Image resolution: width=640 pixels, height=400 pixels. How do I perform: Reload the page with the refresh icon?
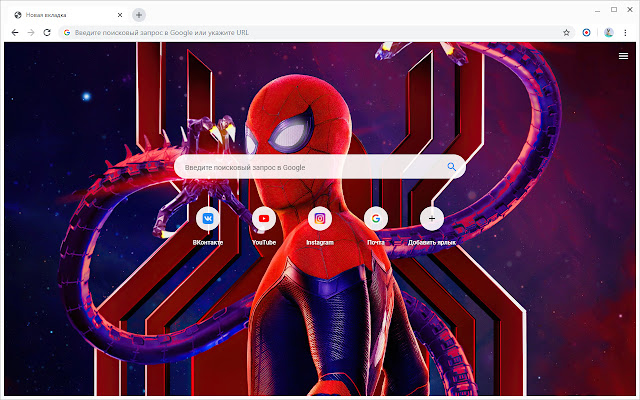(x=47, y=33)
